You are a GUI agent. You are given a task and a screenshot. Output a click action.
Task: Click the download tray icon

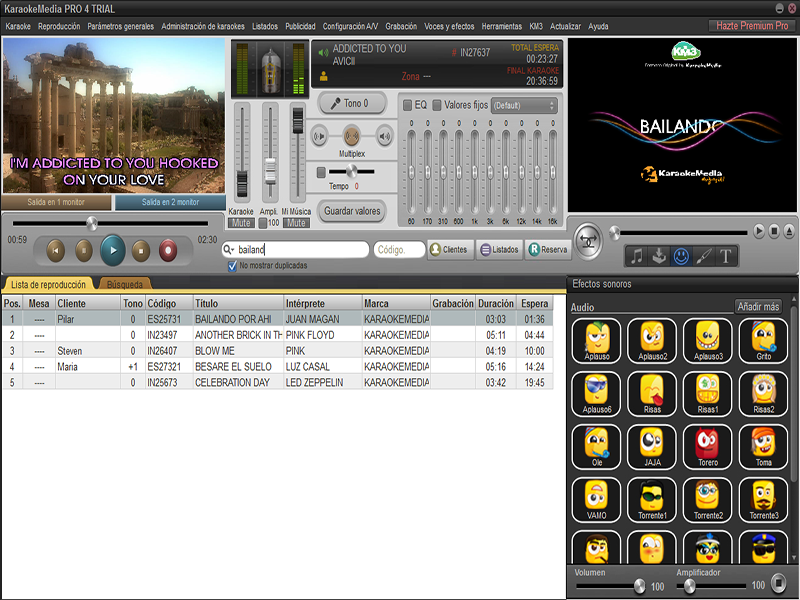(659, 256)
